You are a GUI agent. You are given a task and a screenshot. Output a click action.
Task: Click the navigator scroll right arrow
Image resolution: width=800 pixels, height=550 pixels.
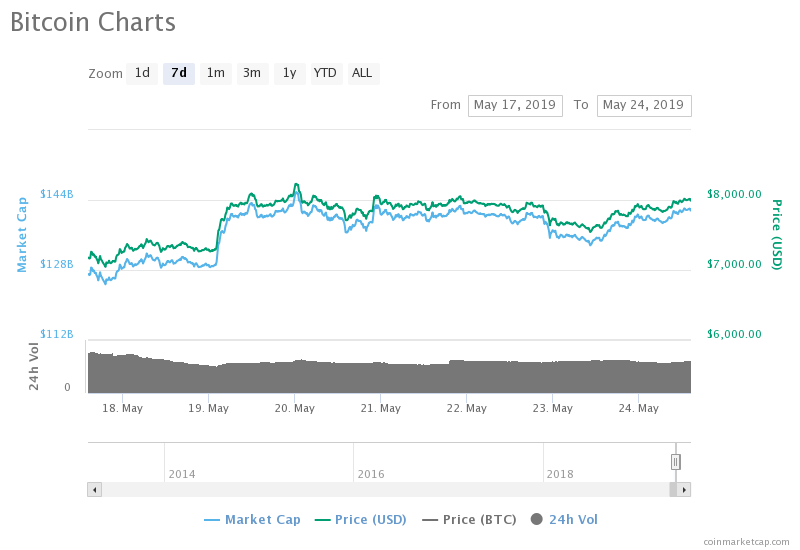pos(684,490)
